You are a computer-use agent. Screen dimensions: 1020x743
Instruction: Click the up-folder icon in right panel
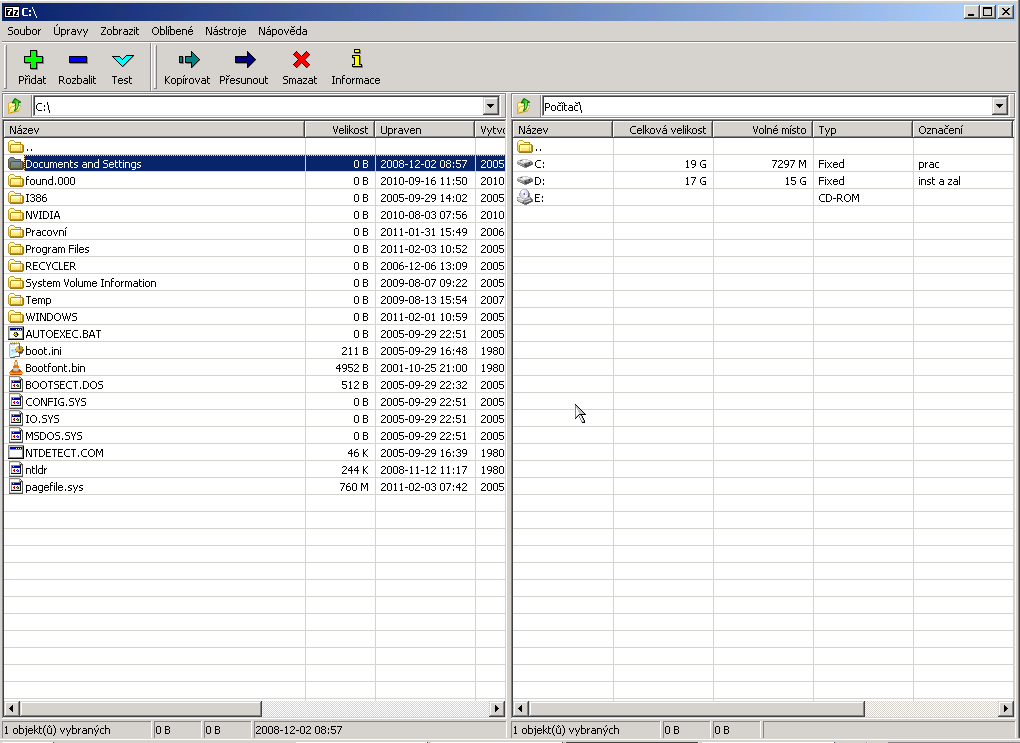click(x=524, y=106)
